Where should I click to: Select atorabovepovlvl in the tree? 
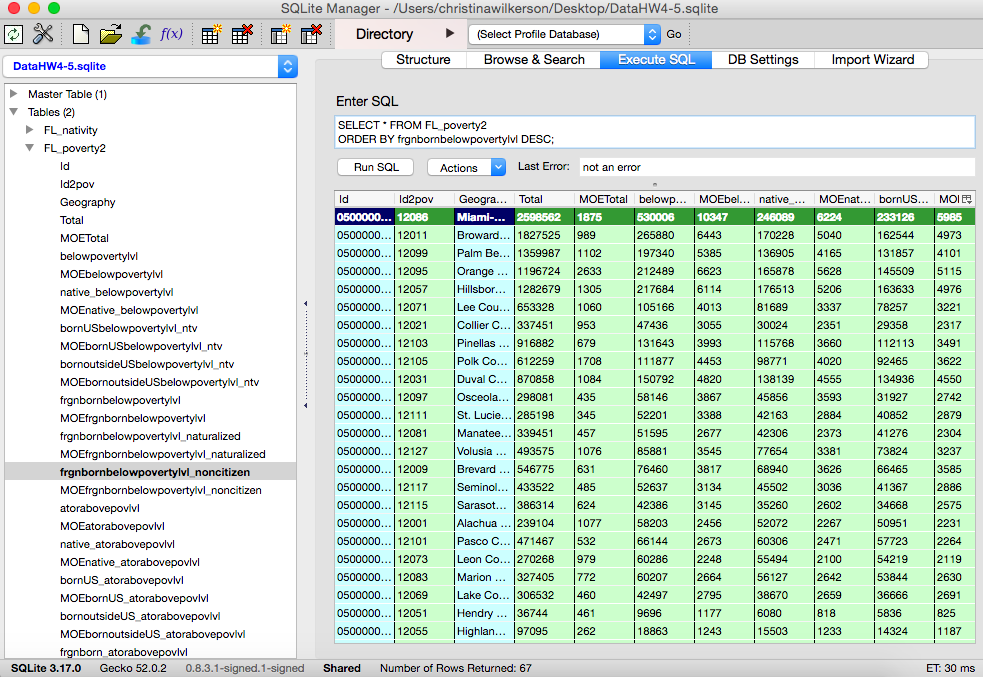tap(100, 508)
